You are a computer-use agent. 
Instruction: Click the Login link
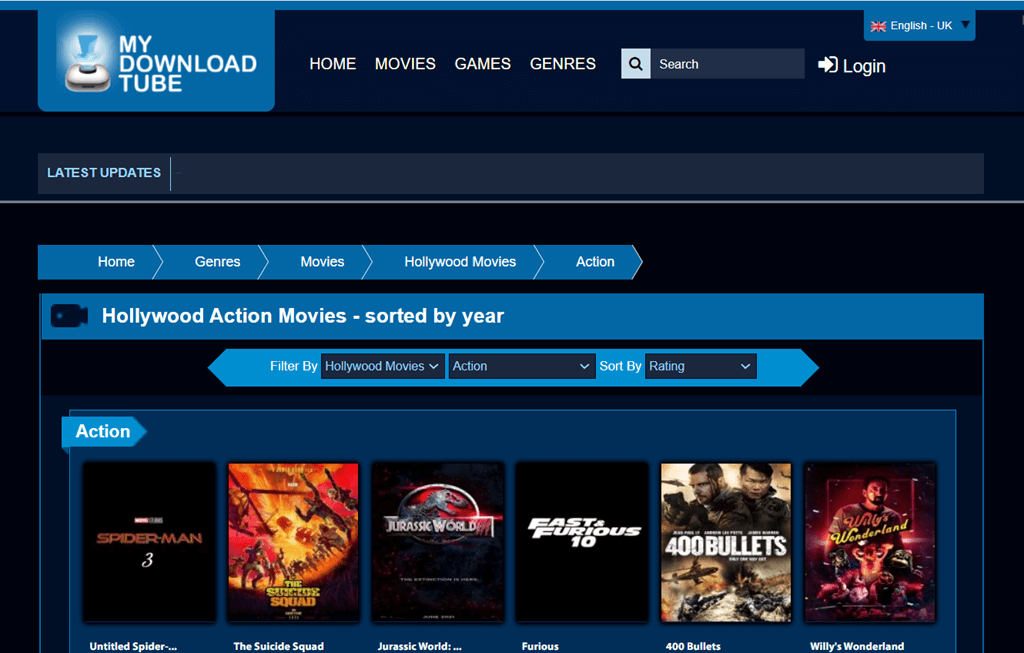(852, 65)
